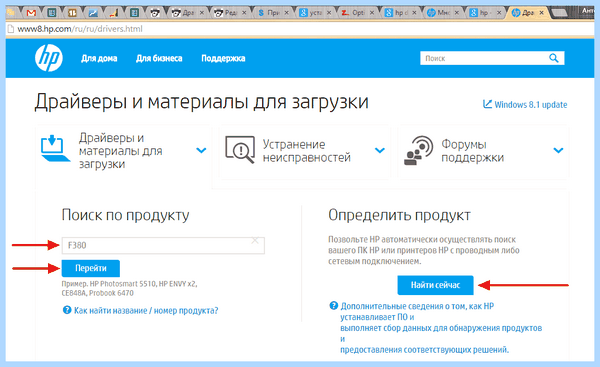Screen dimensions: 600x367
Task: Switch to the 'Мнс' HP tab
Action: point(442,13)
